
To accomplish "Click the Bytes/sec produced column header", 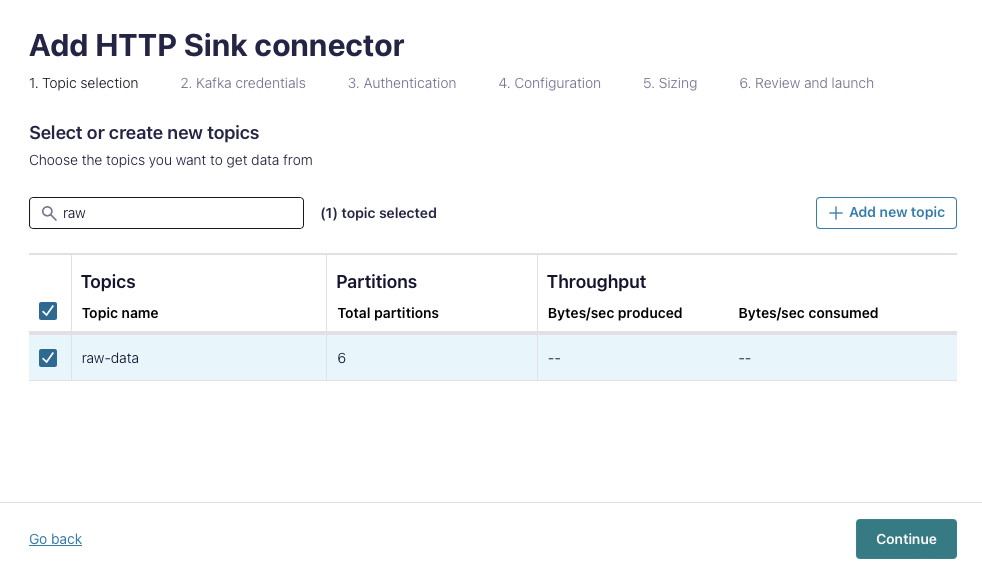I will pyautogui.click(x=615, y=313).
